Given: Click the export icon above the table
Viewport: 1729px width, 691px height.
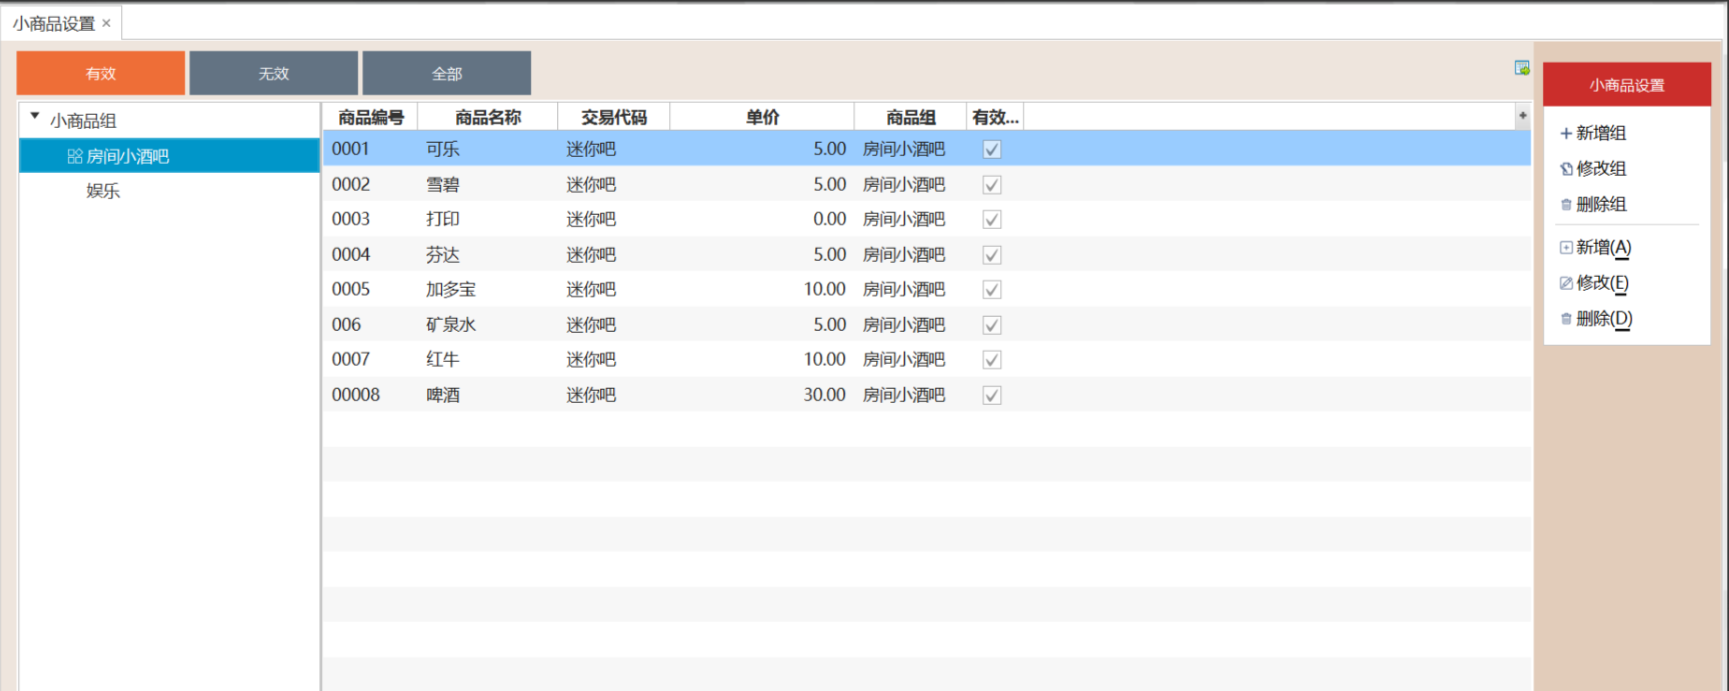Looking at the screenshot, I should point(1521,68).
